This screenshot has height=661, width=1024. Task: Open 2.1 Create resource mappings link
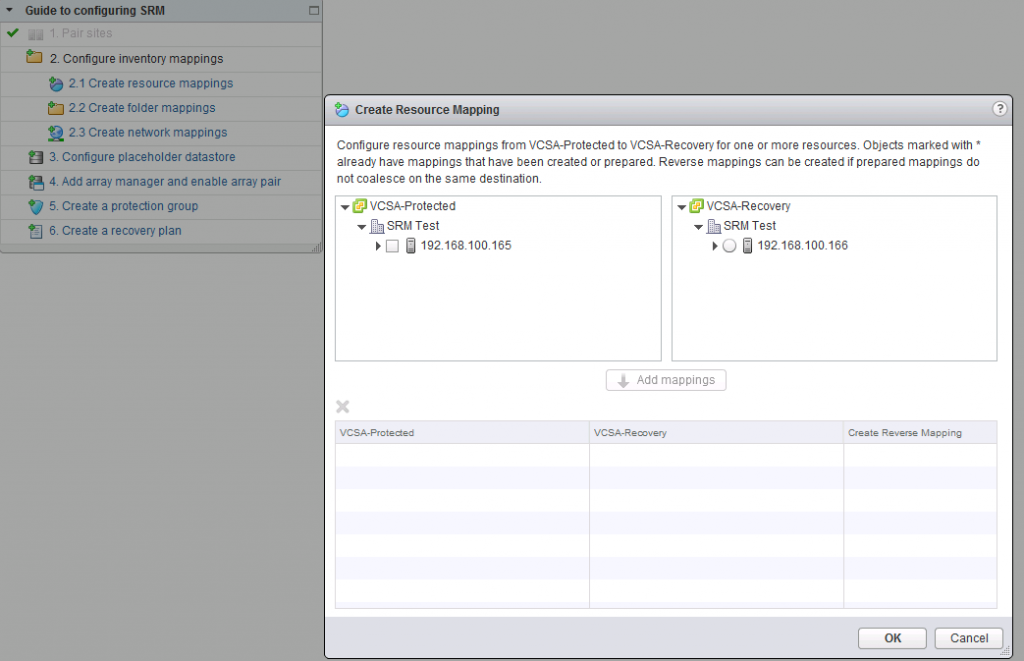[x=151, y=84]
